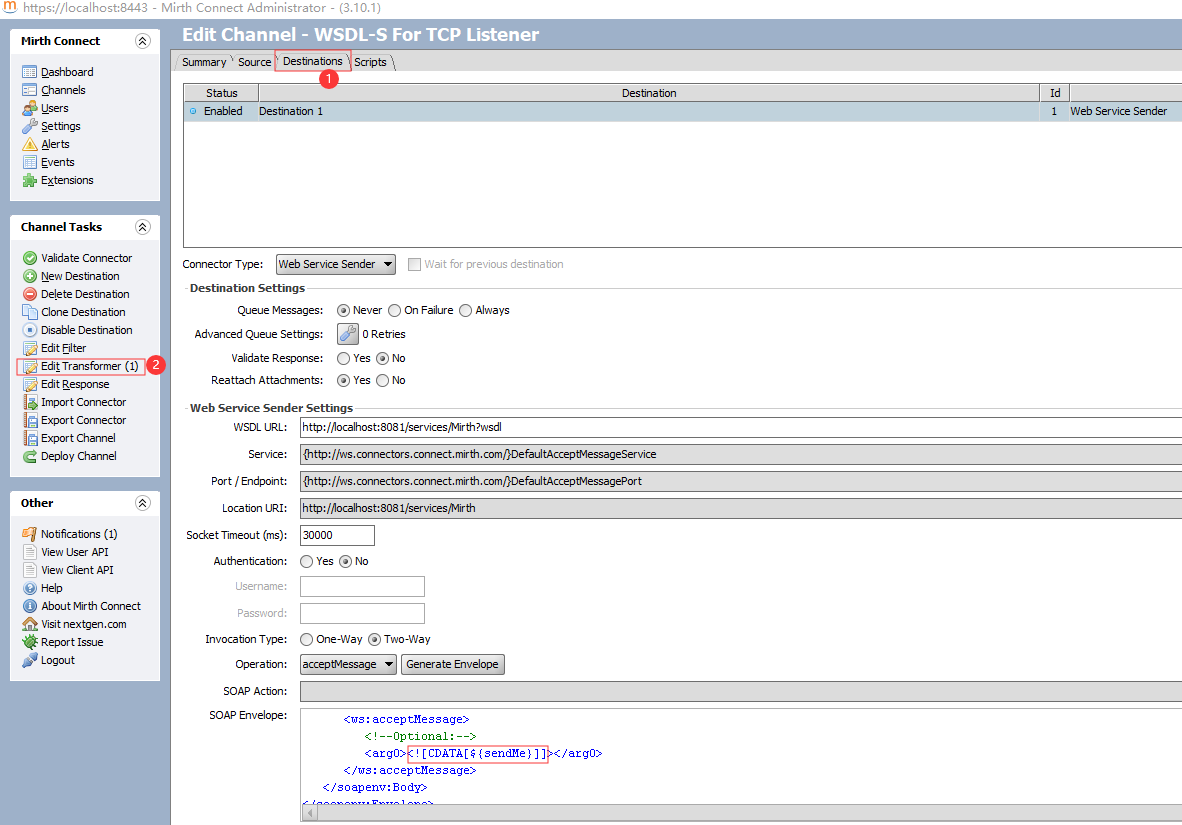Viewport: 1182px width, 825px height.
Task: Open Visit nextgen.com link
Action: point(84,624)
